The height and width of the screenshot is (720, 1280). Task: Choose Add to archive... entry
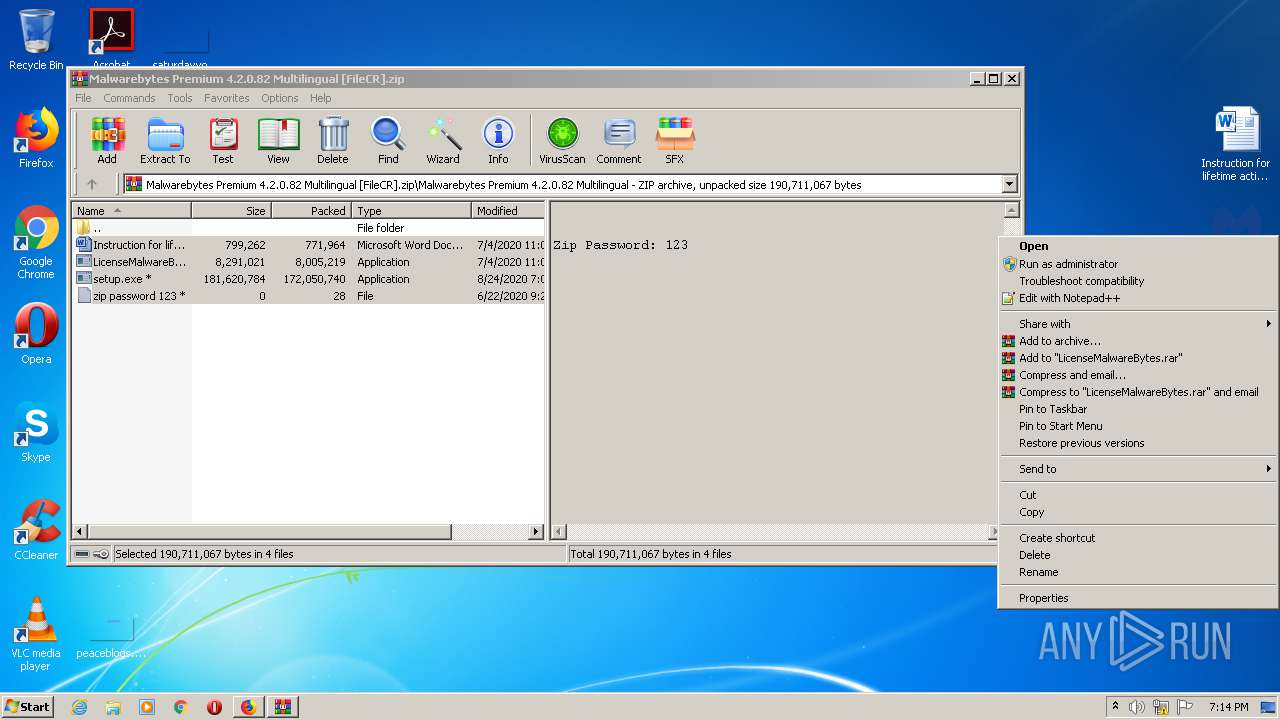coord(1138,341)
